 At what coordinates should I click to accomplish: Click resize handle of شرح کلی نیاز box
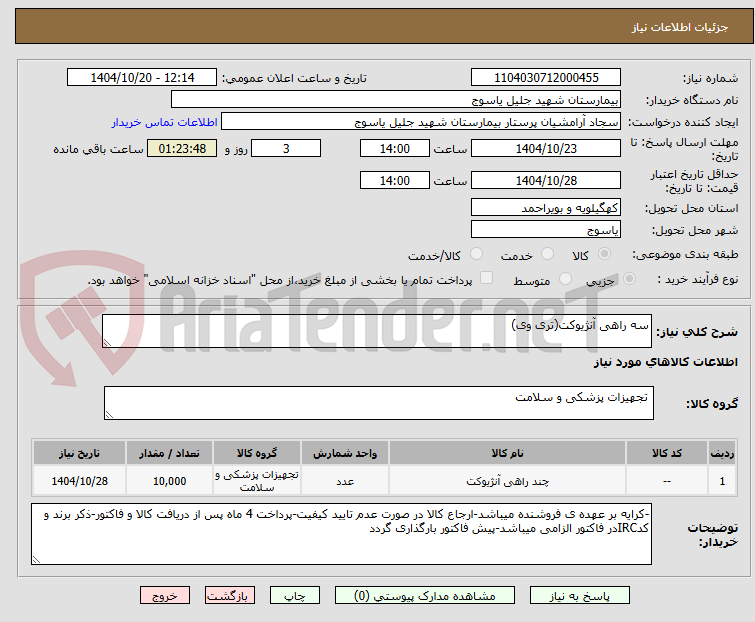tap(107, 343)
